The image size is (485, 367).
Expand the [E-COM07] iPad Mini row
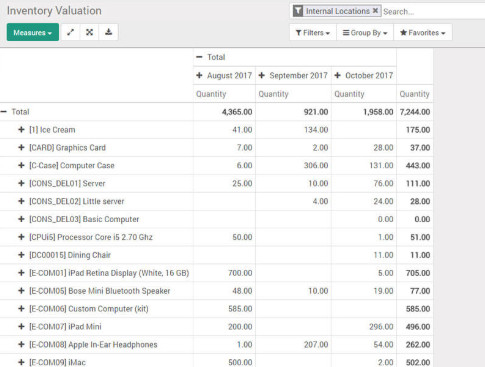tap(21, 327)
